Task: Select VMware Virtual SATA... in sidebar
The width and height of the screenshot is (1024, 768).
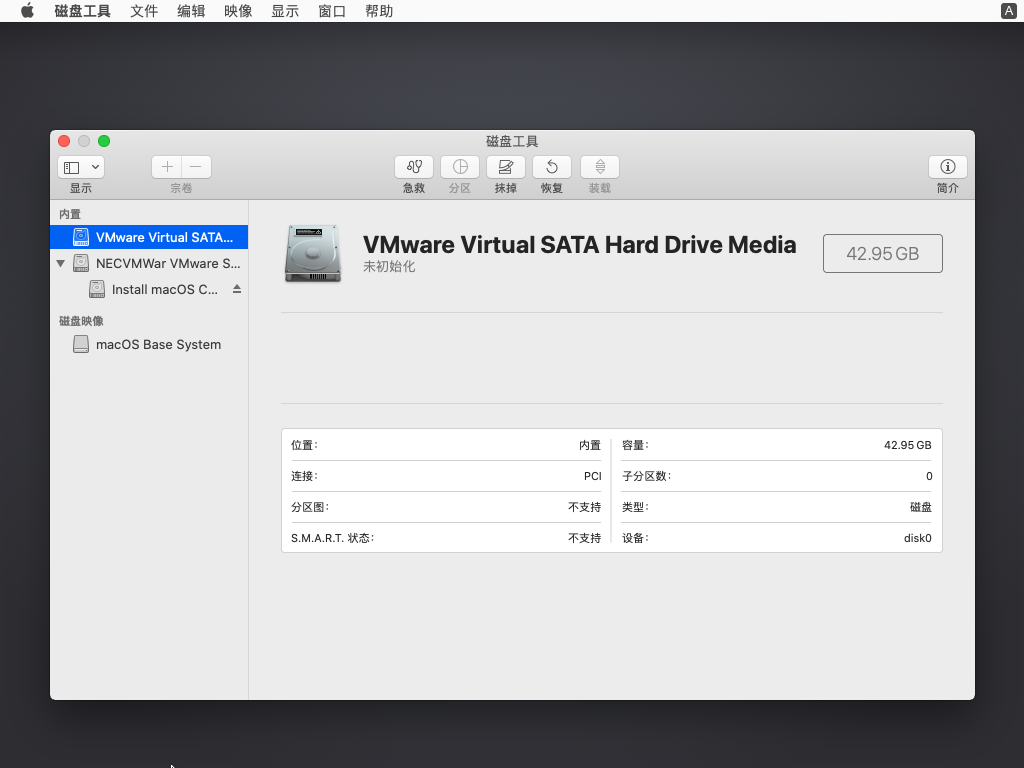Action: point(149,237)
